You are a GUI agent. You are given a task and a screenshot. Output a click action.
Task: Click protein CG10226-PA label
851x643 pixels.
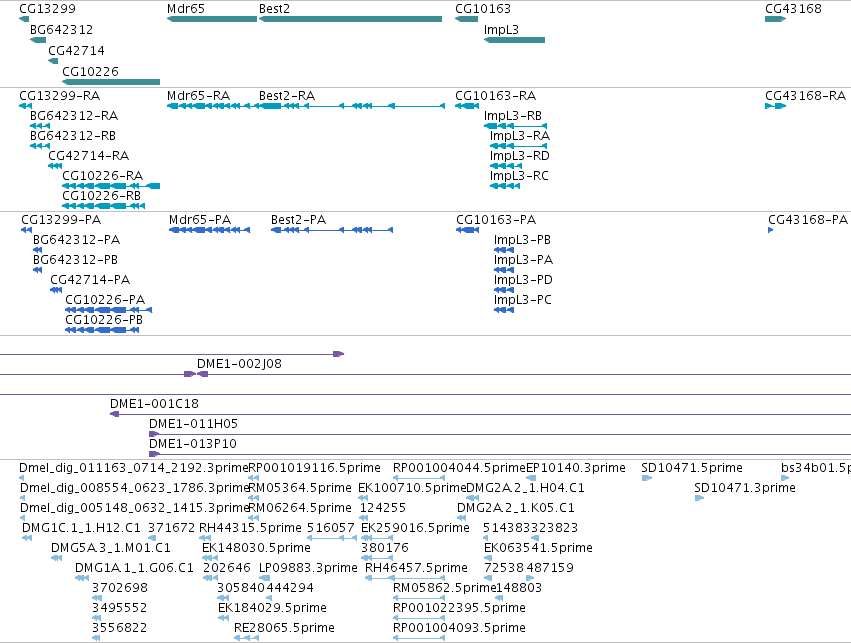[105, 300]
